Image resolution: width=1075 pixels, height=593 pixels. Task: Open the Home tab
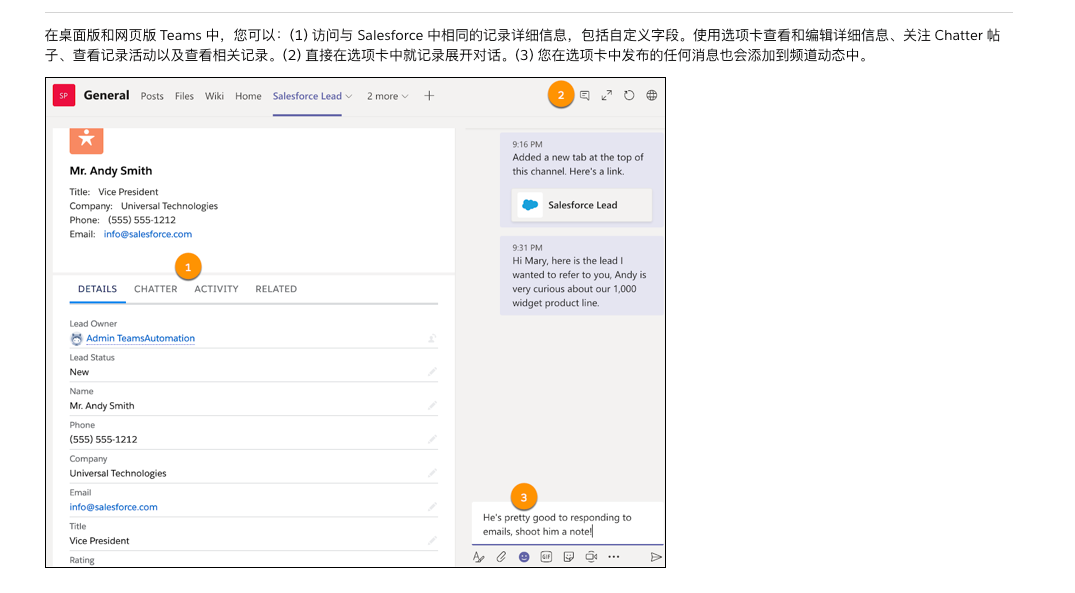(248, 96)
